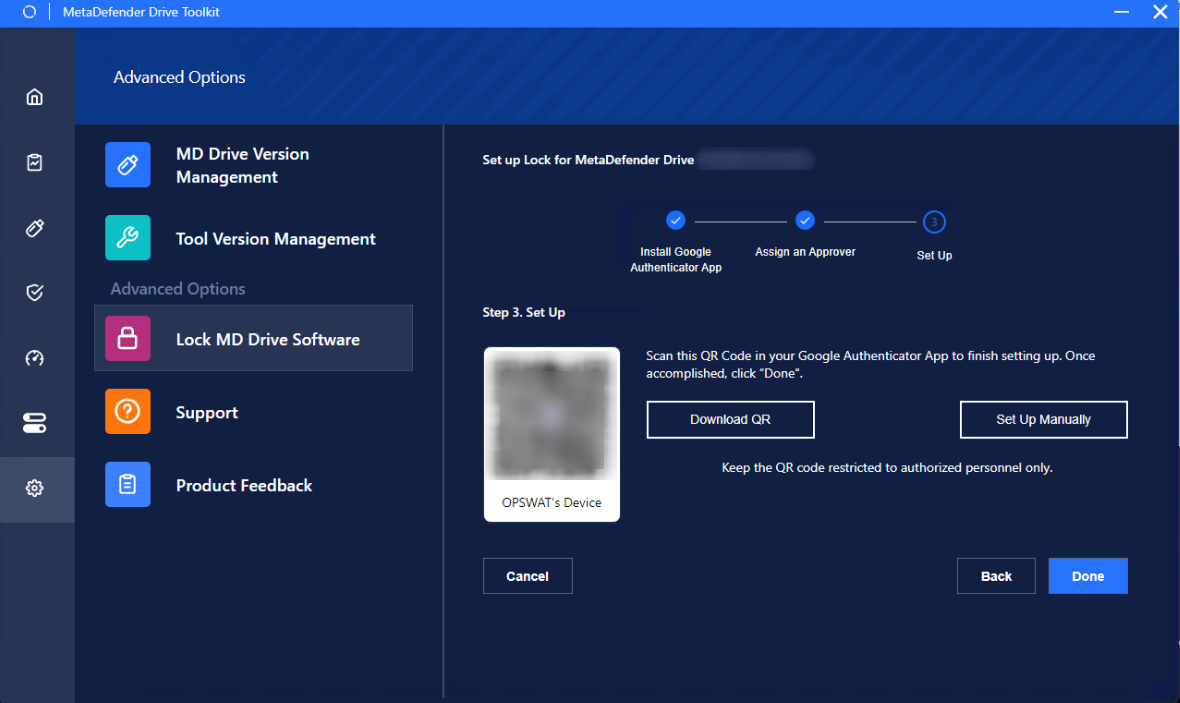
Task: Minimize the MetaDefender Drive Toolkit window
Action: 1121,12
